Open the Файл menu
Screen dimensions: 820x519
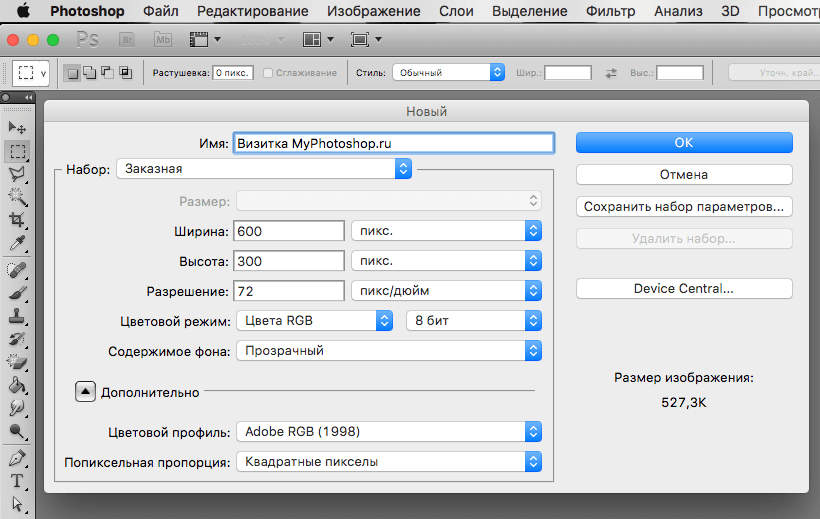click(160, 12)
